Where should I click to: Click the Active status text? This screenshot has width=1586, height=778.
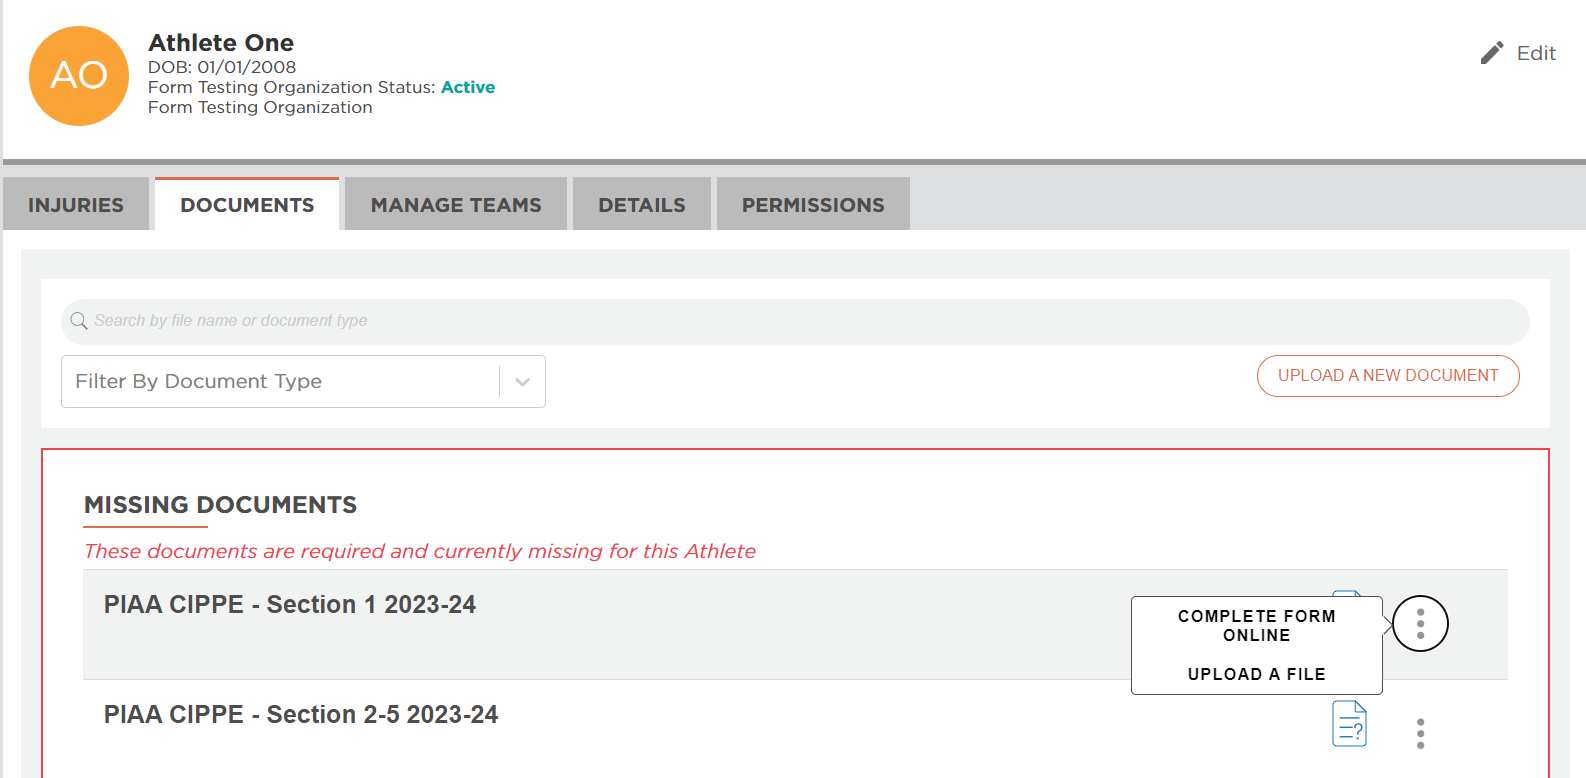(468, 87)
